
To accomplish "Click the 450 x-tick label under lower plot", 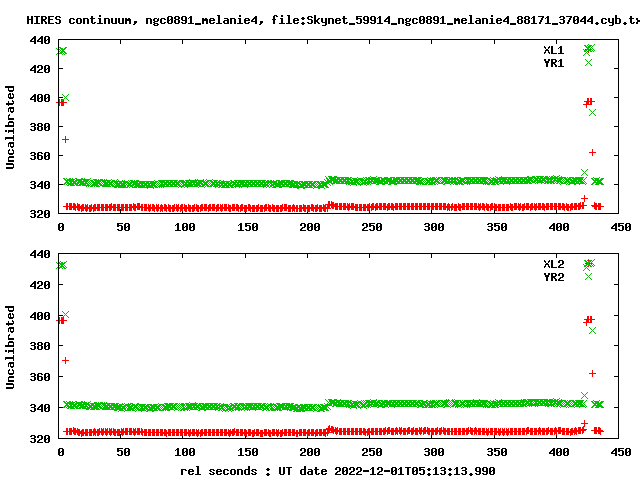I will point(621,452).
